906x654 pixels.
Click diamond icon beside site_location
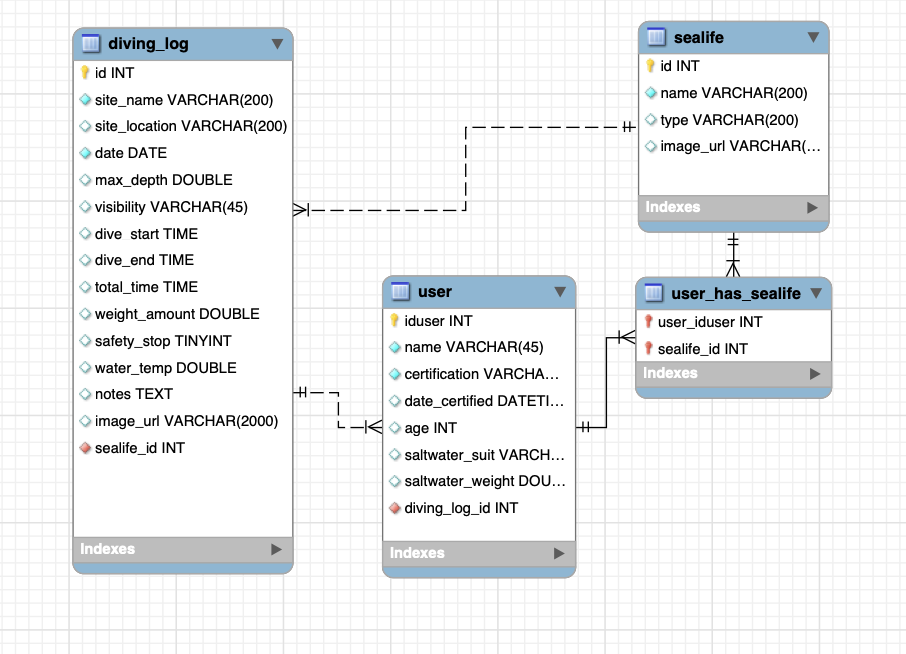(x=86, y=126)
